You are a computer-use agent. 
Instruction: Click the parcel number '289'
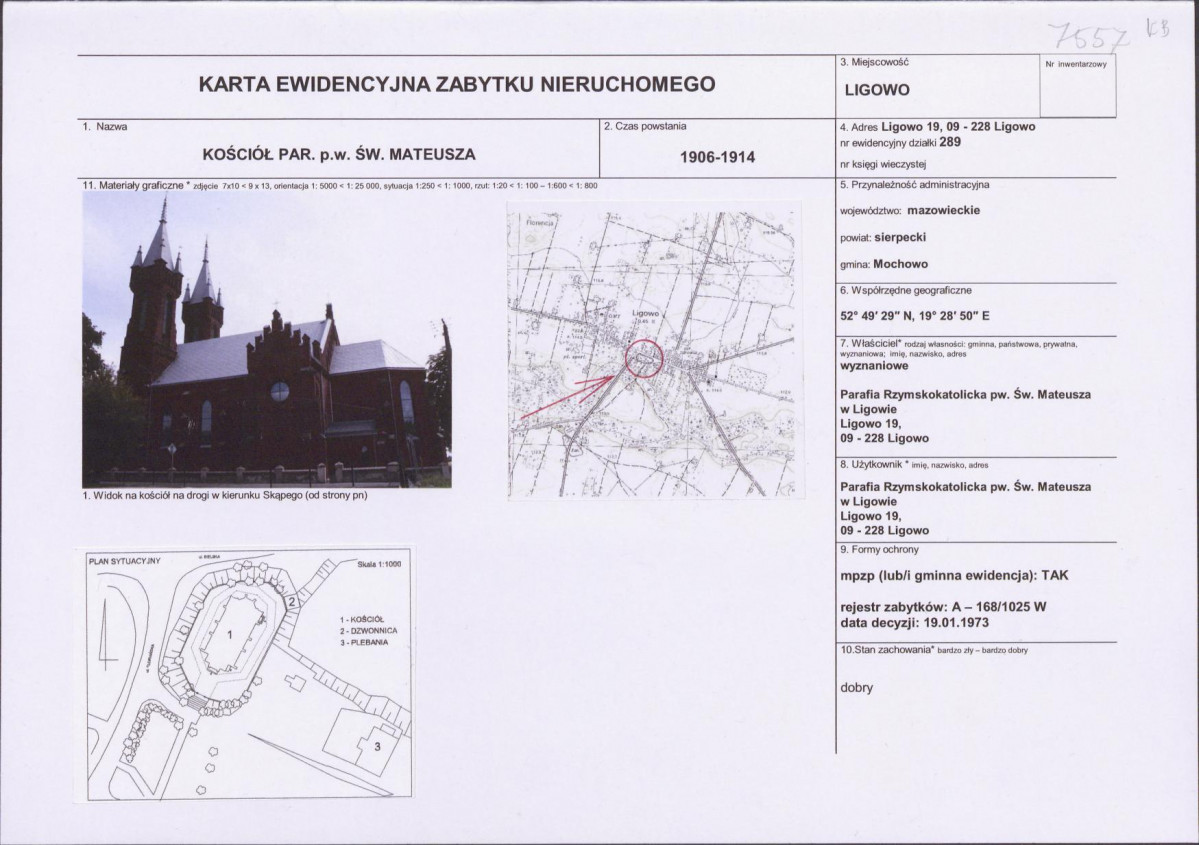950,142
